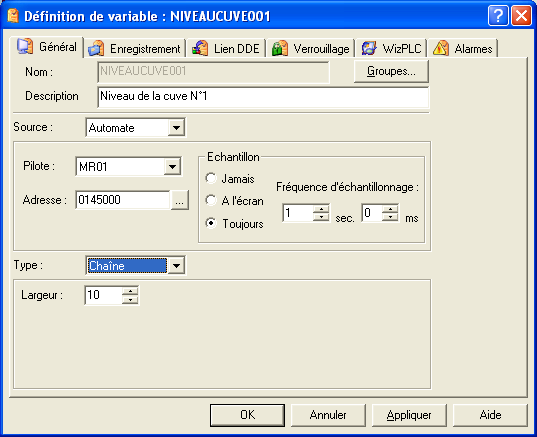The image size is (537, 437).
Task: Select the Toujours sampling option
Action: pos(211,223)
